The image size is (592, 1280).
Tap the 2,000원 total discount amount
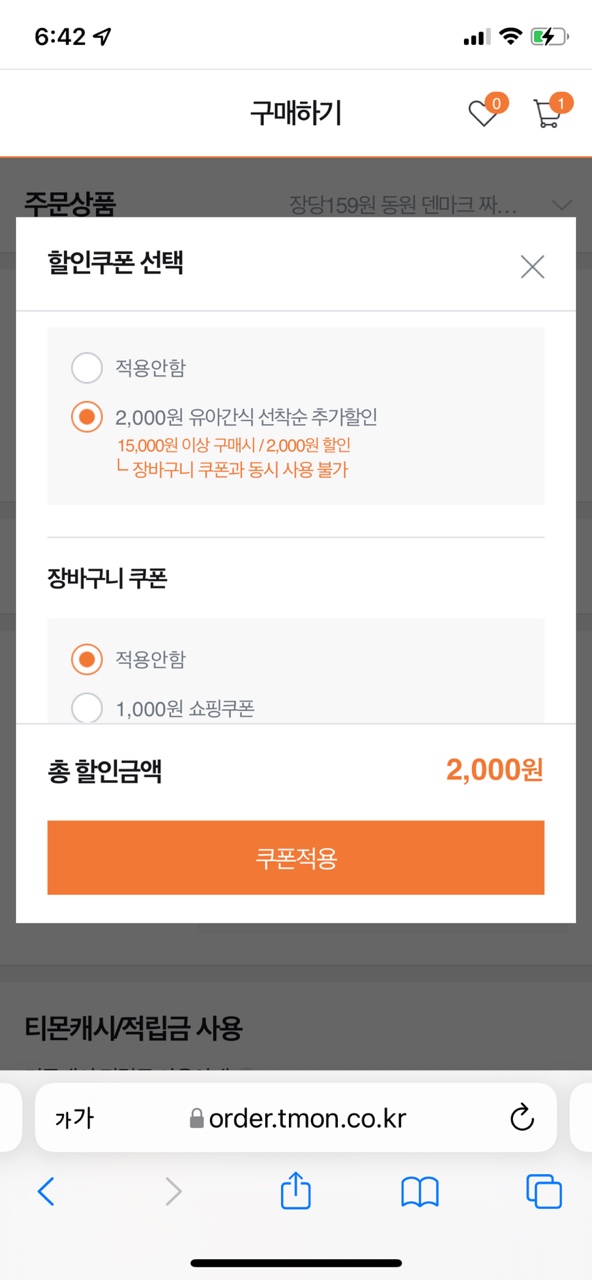[x=495, y=770]
